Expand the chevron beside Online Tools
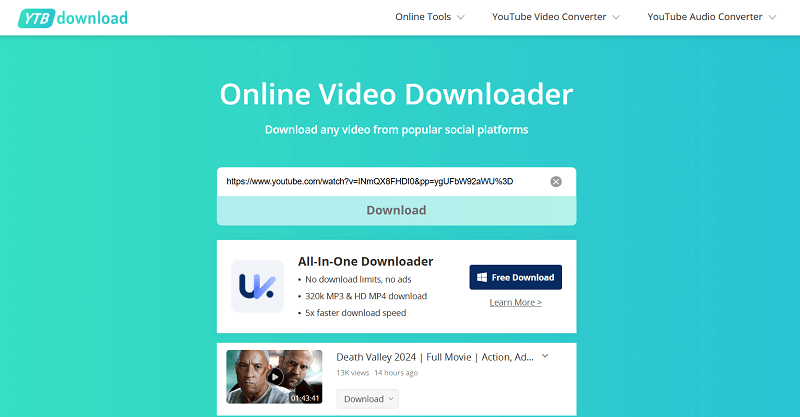 pos(461,17)
